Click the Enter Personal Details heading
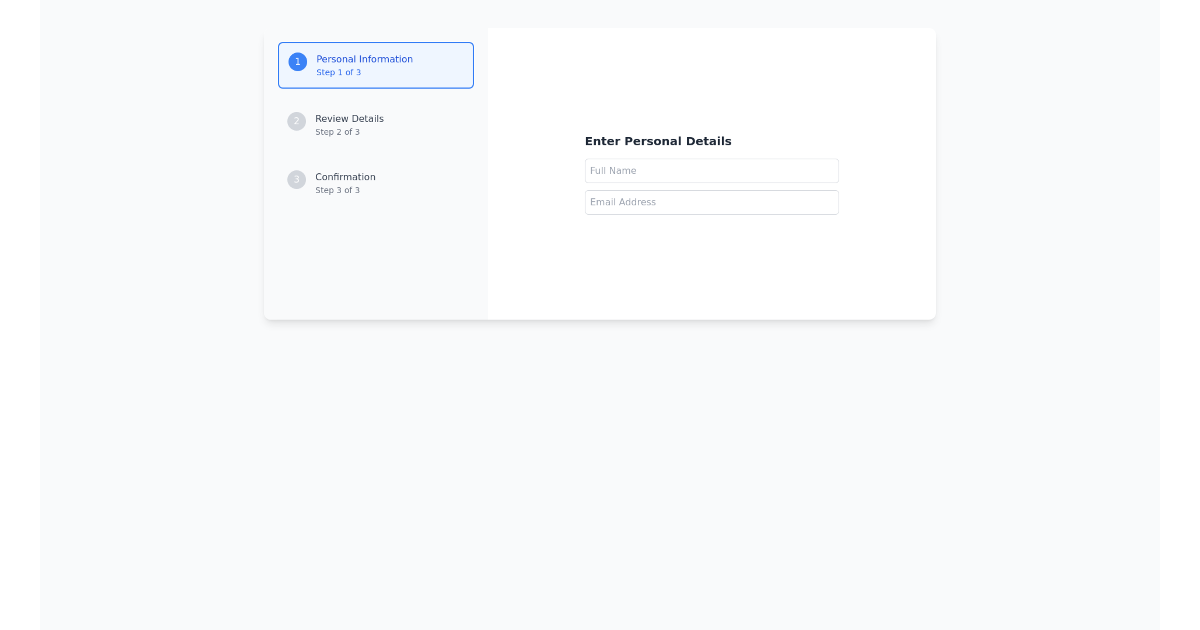Viewport: 1200px width, 630px height. 658,141
